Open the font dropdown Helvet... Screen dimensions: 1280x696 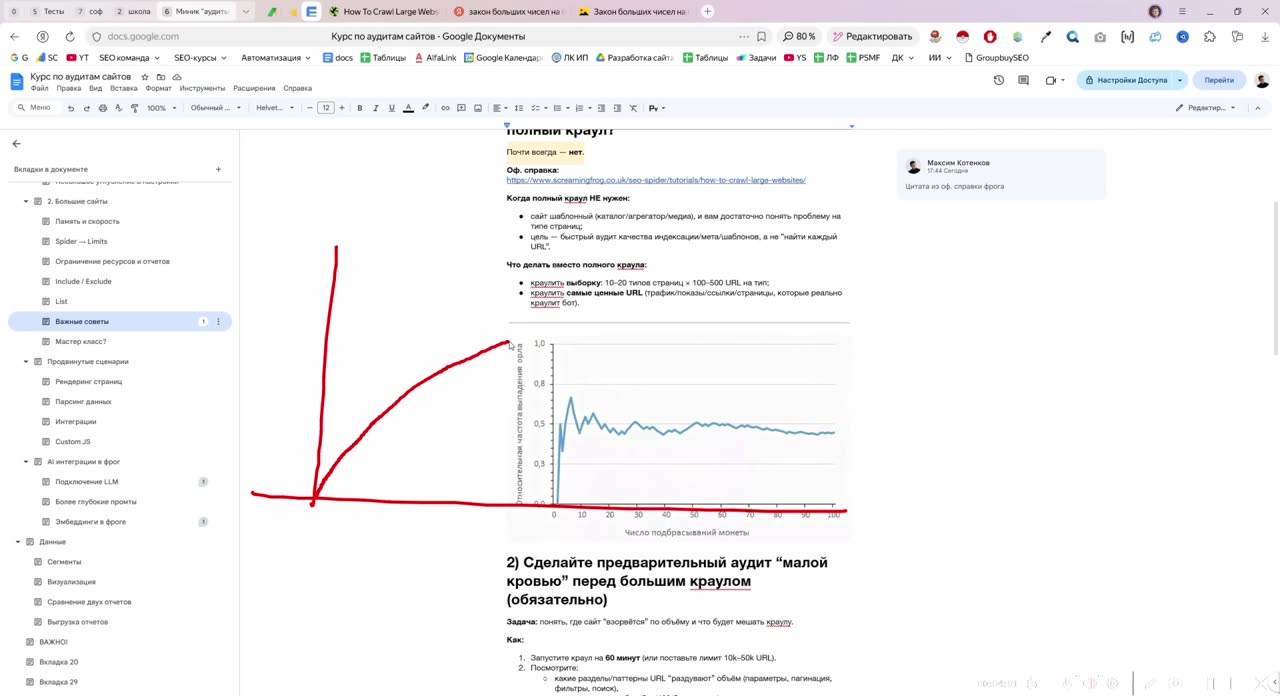coord(275,108)
